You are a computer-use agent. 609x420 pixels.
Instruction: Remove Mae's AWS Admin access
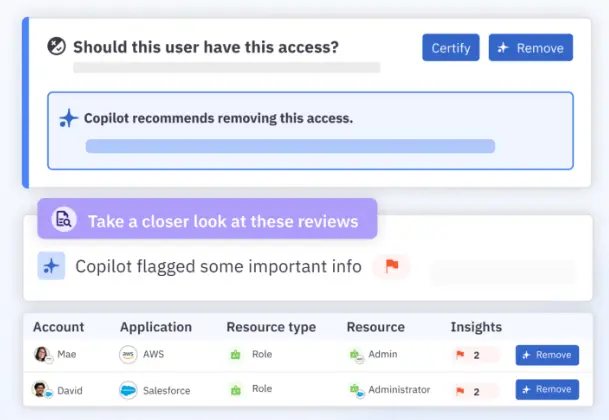click(x=546, y=355)
